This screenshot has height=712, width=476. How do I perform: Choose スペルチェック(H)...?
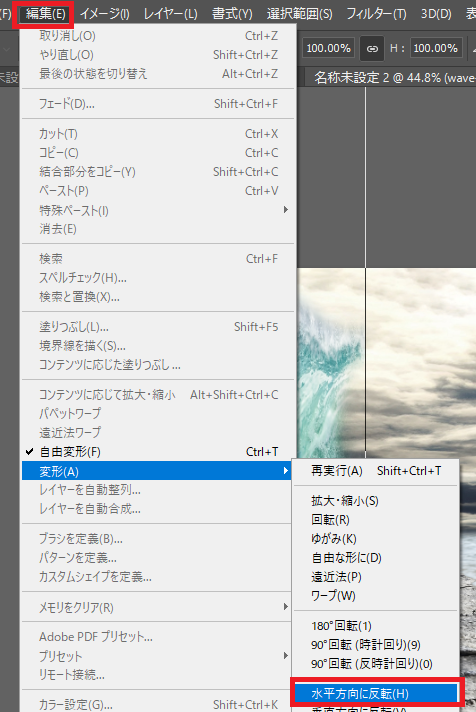click(159, 278)
